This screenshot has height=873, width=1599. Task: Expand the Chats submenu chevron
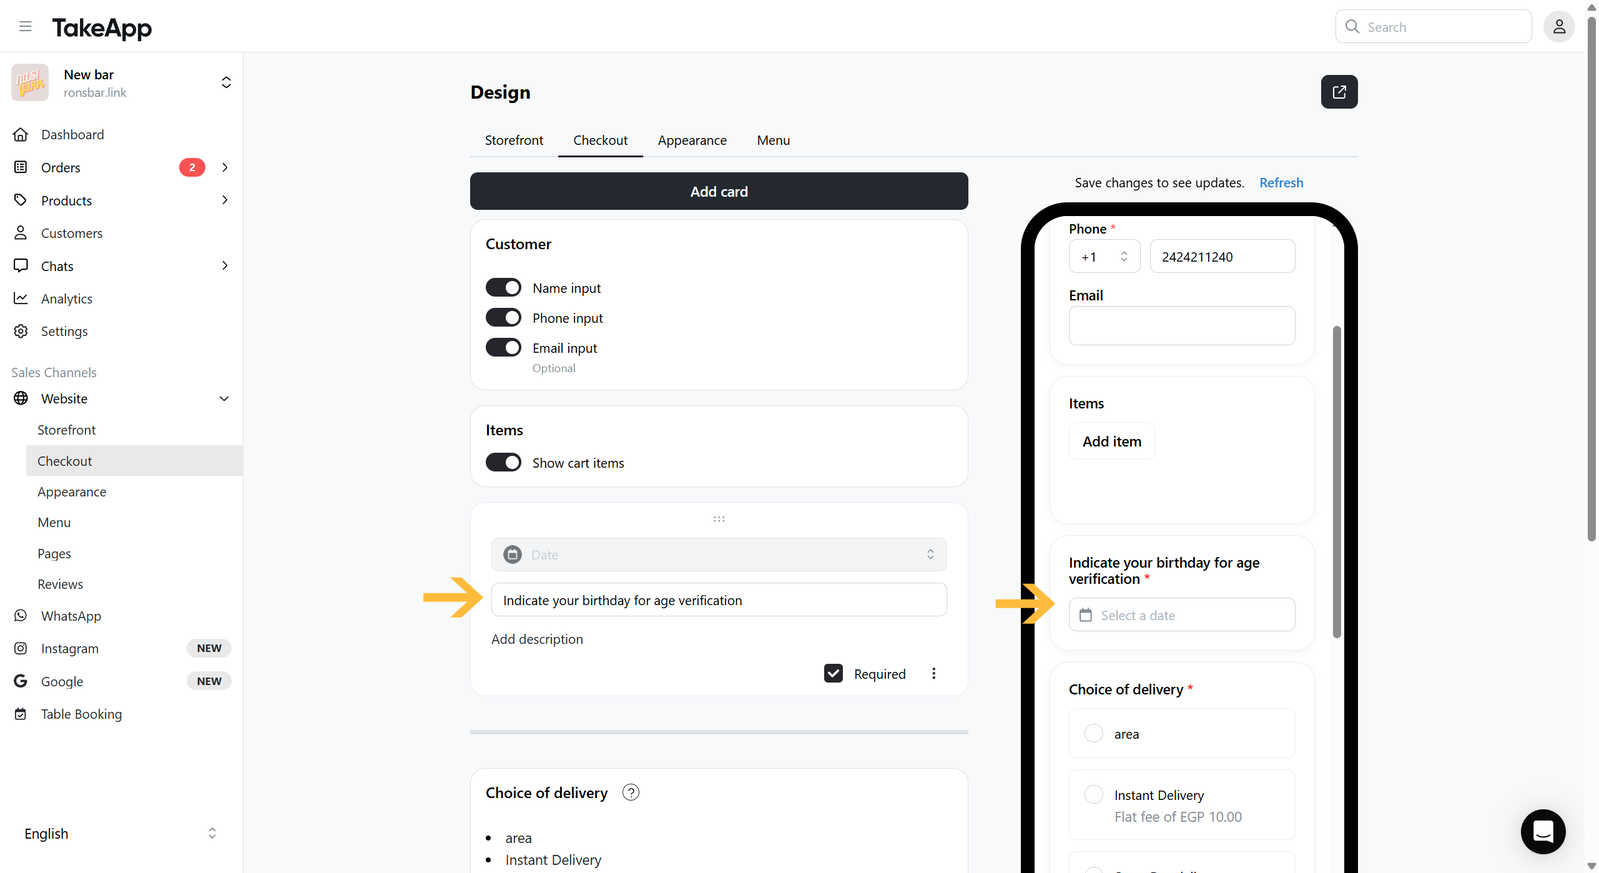coord(225,266)
